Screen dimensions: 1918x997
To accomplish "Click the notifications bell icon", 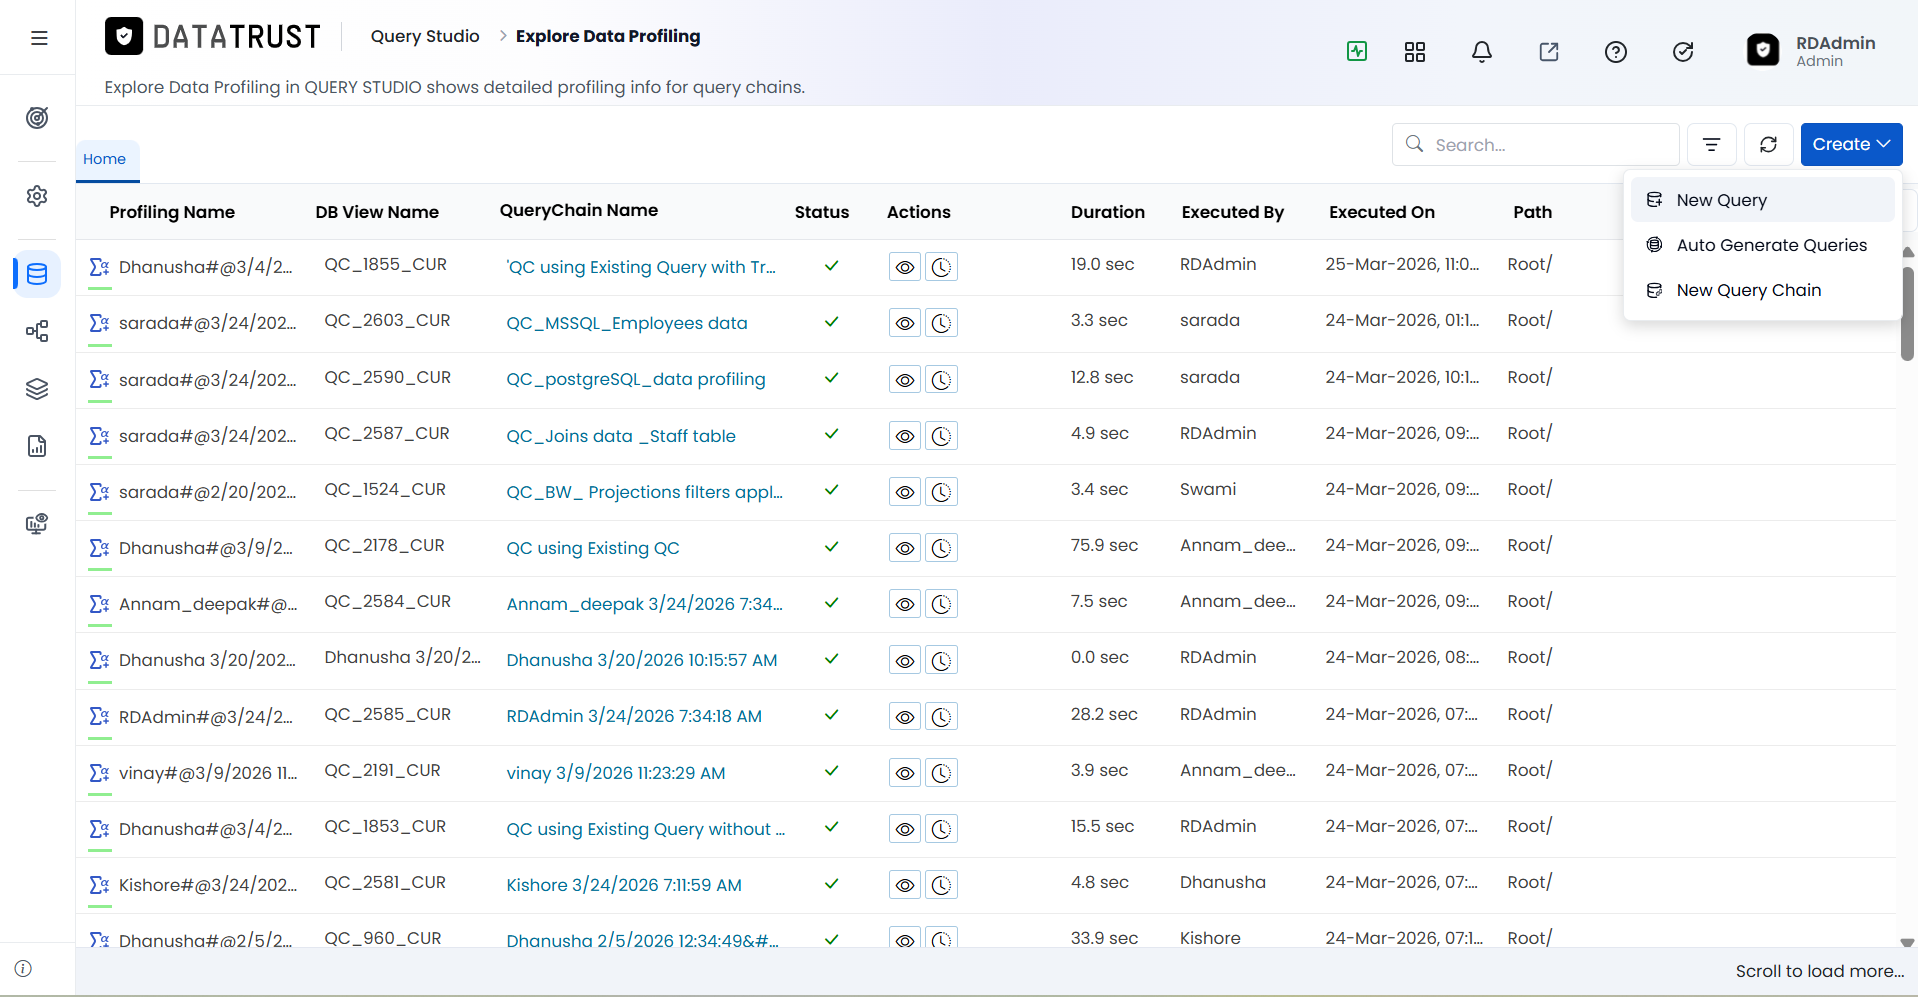I will coord(1482,52).
